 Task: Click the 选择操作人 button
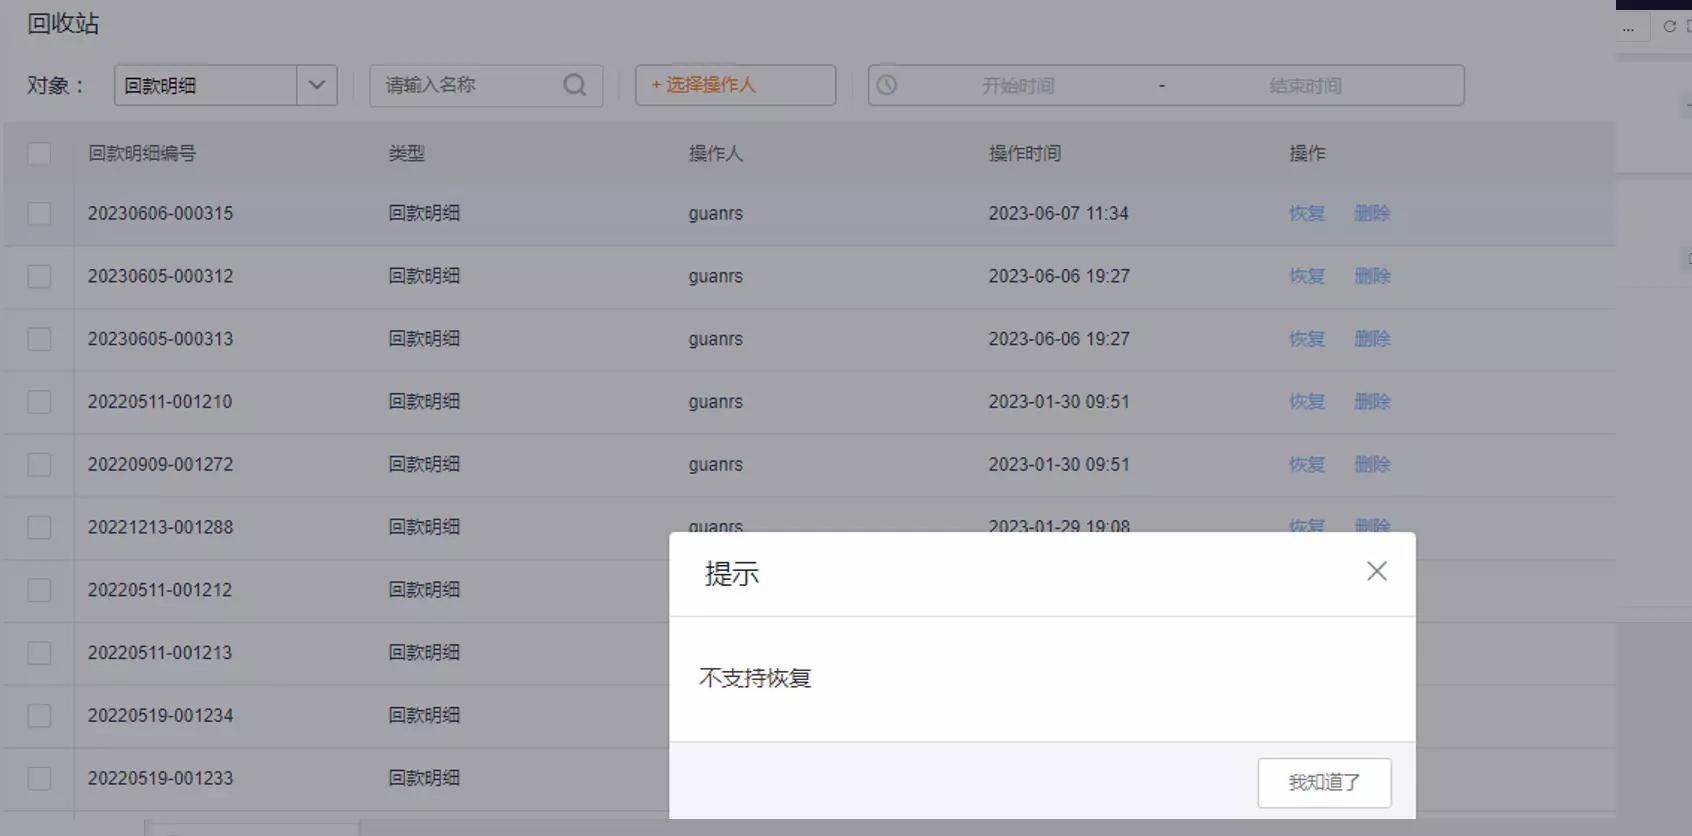735,85
